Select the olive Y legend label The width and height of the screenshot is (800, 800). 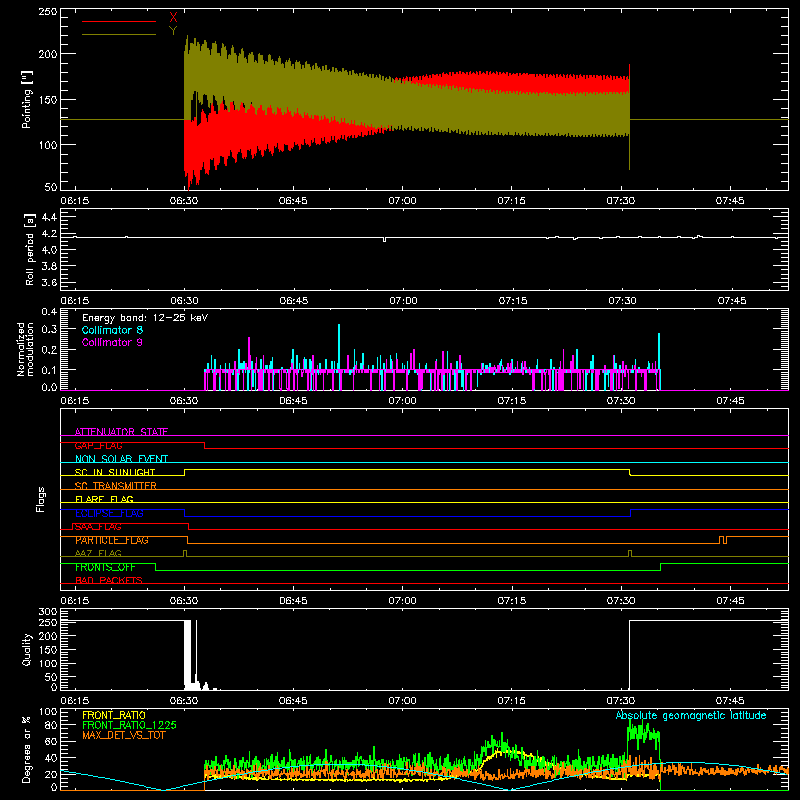click(173, 31)
